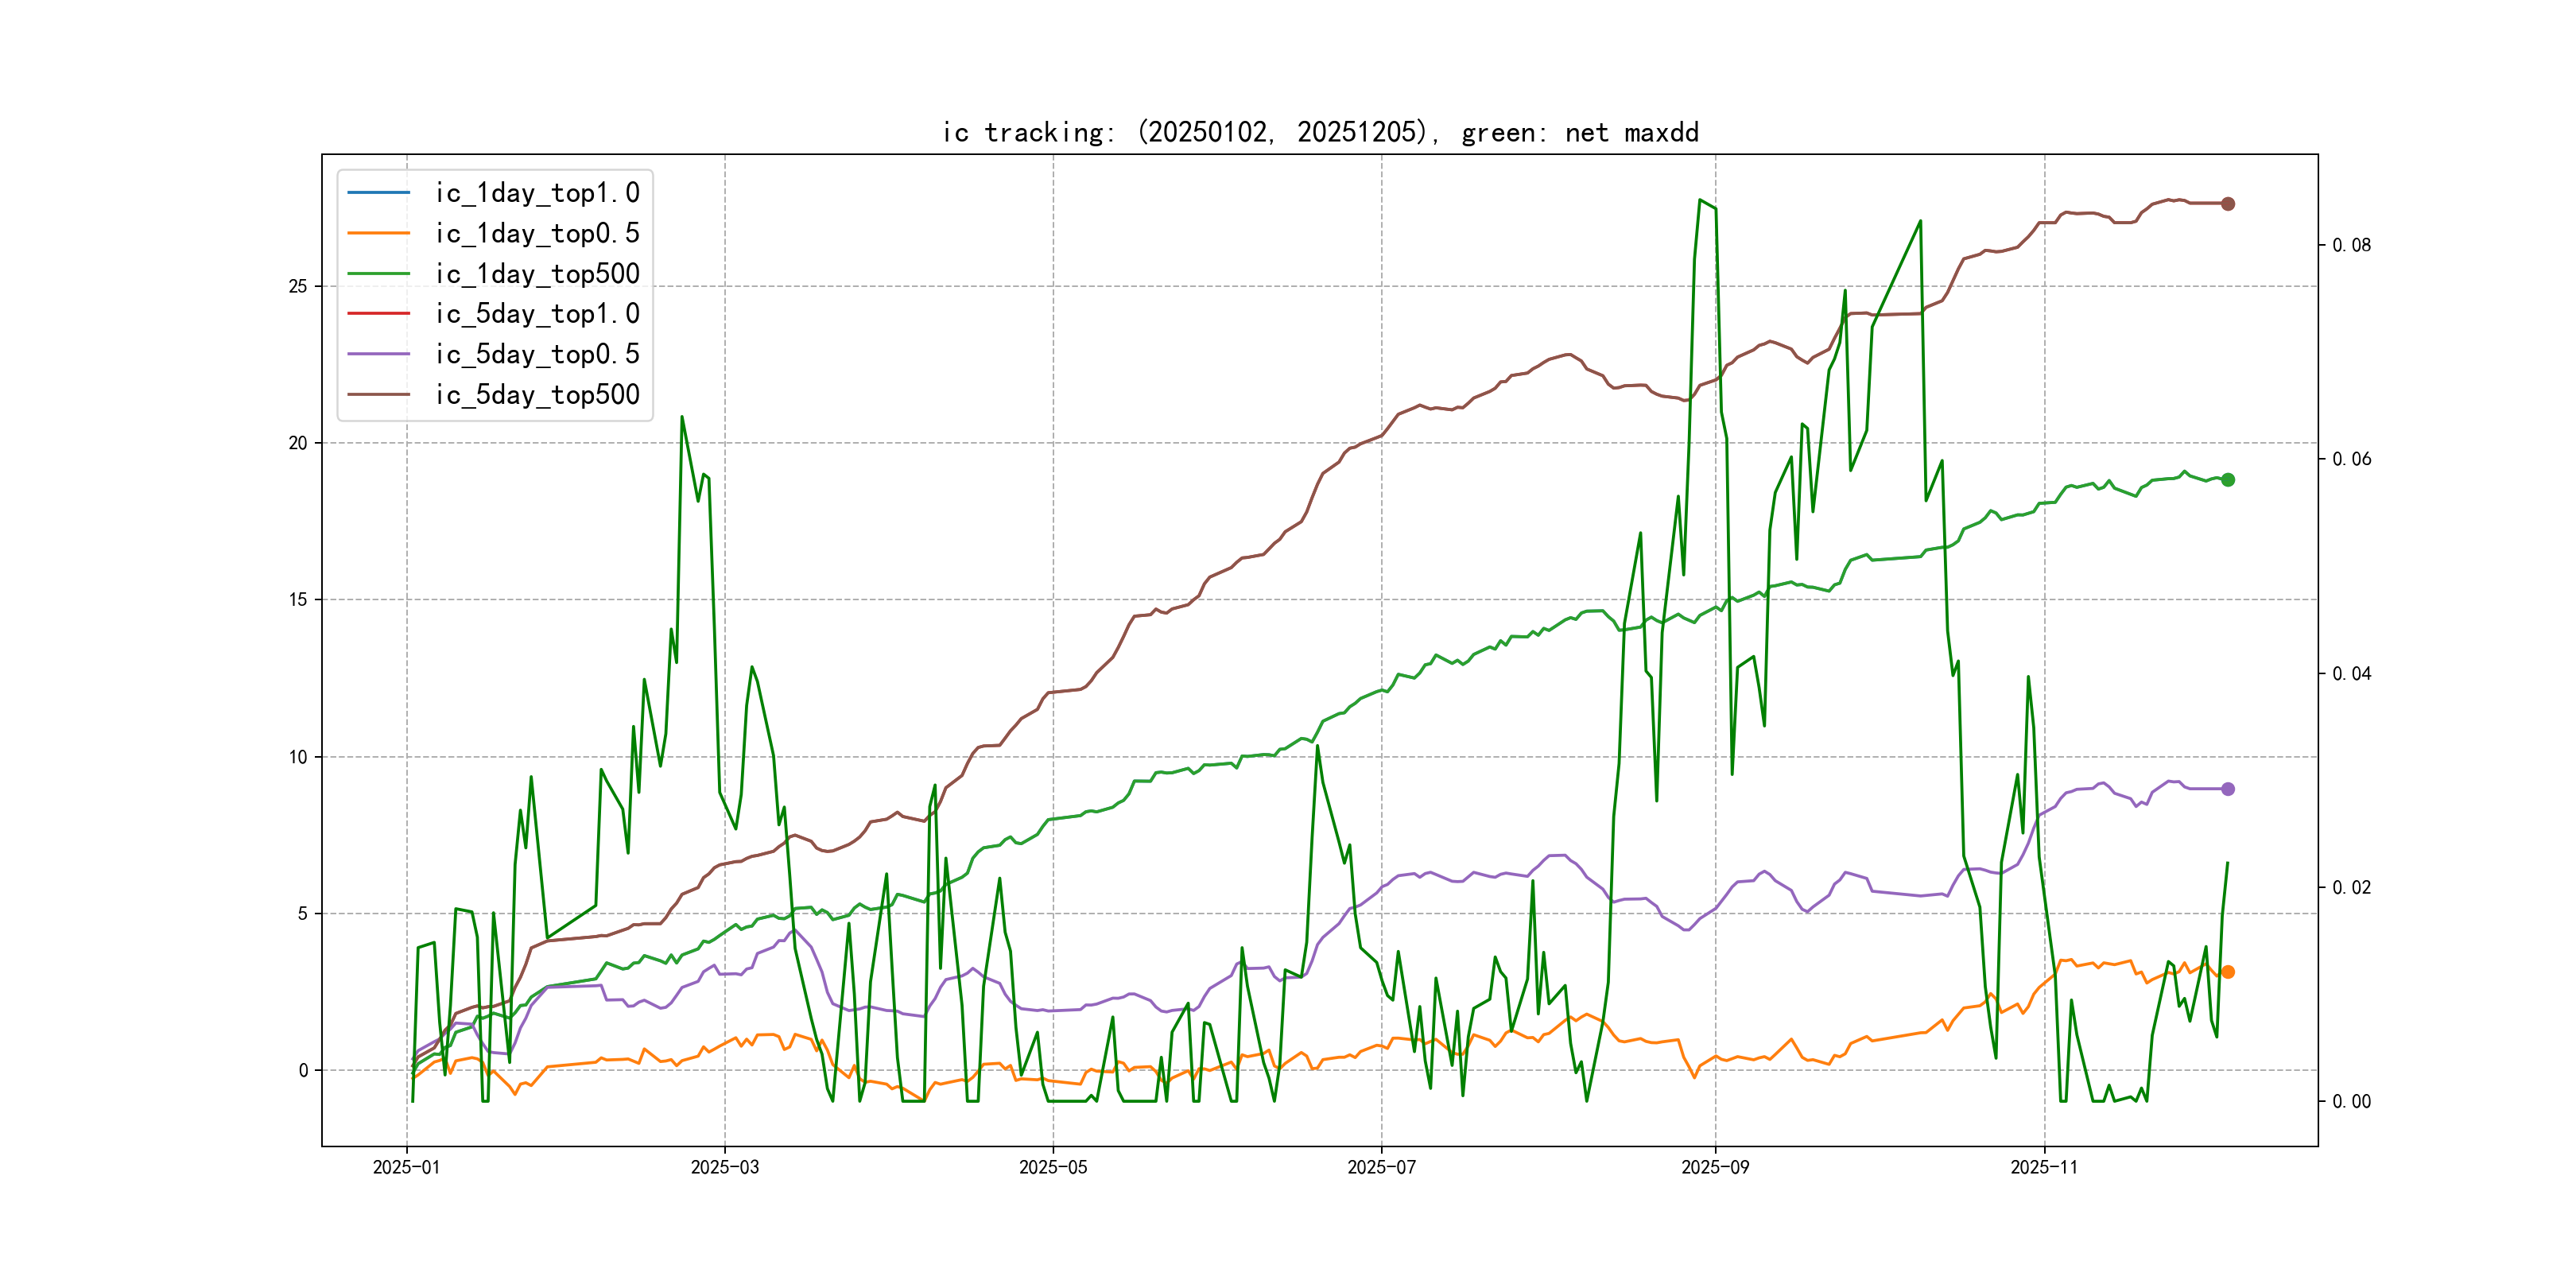Click the 0.00 tick on right axis
The width and height of the screenshot is (2576, 1288).
(x=2351, y=1101)
